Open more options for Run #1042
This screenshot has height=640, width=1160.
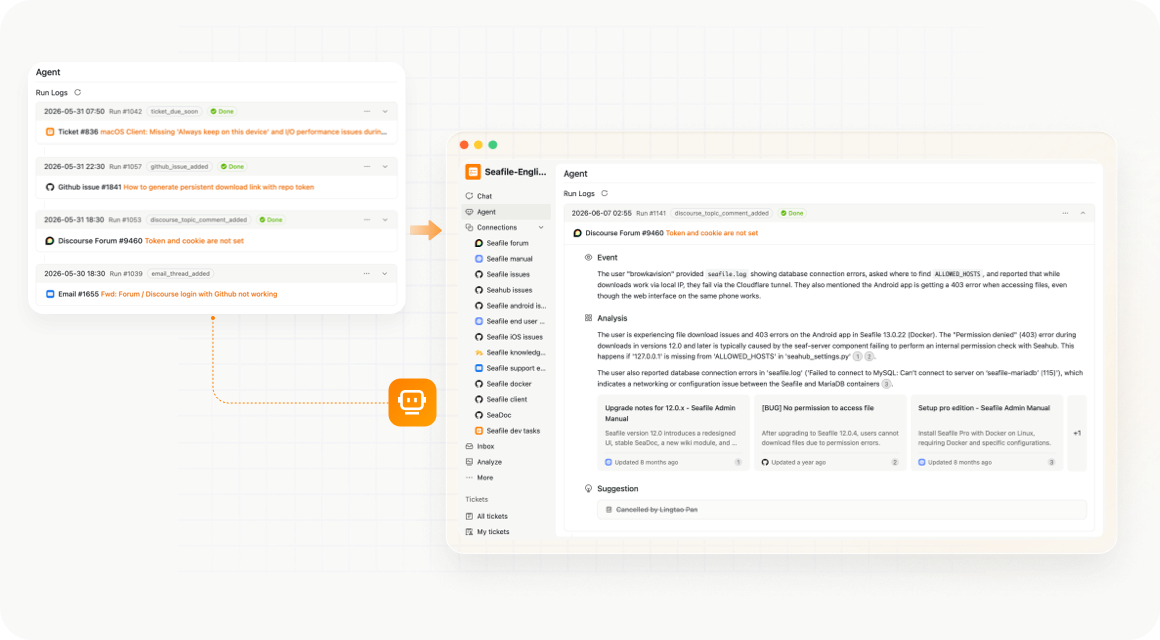pyautogui.click(x=367, y=112)
